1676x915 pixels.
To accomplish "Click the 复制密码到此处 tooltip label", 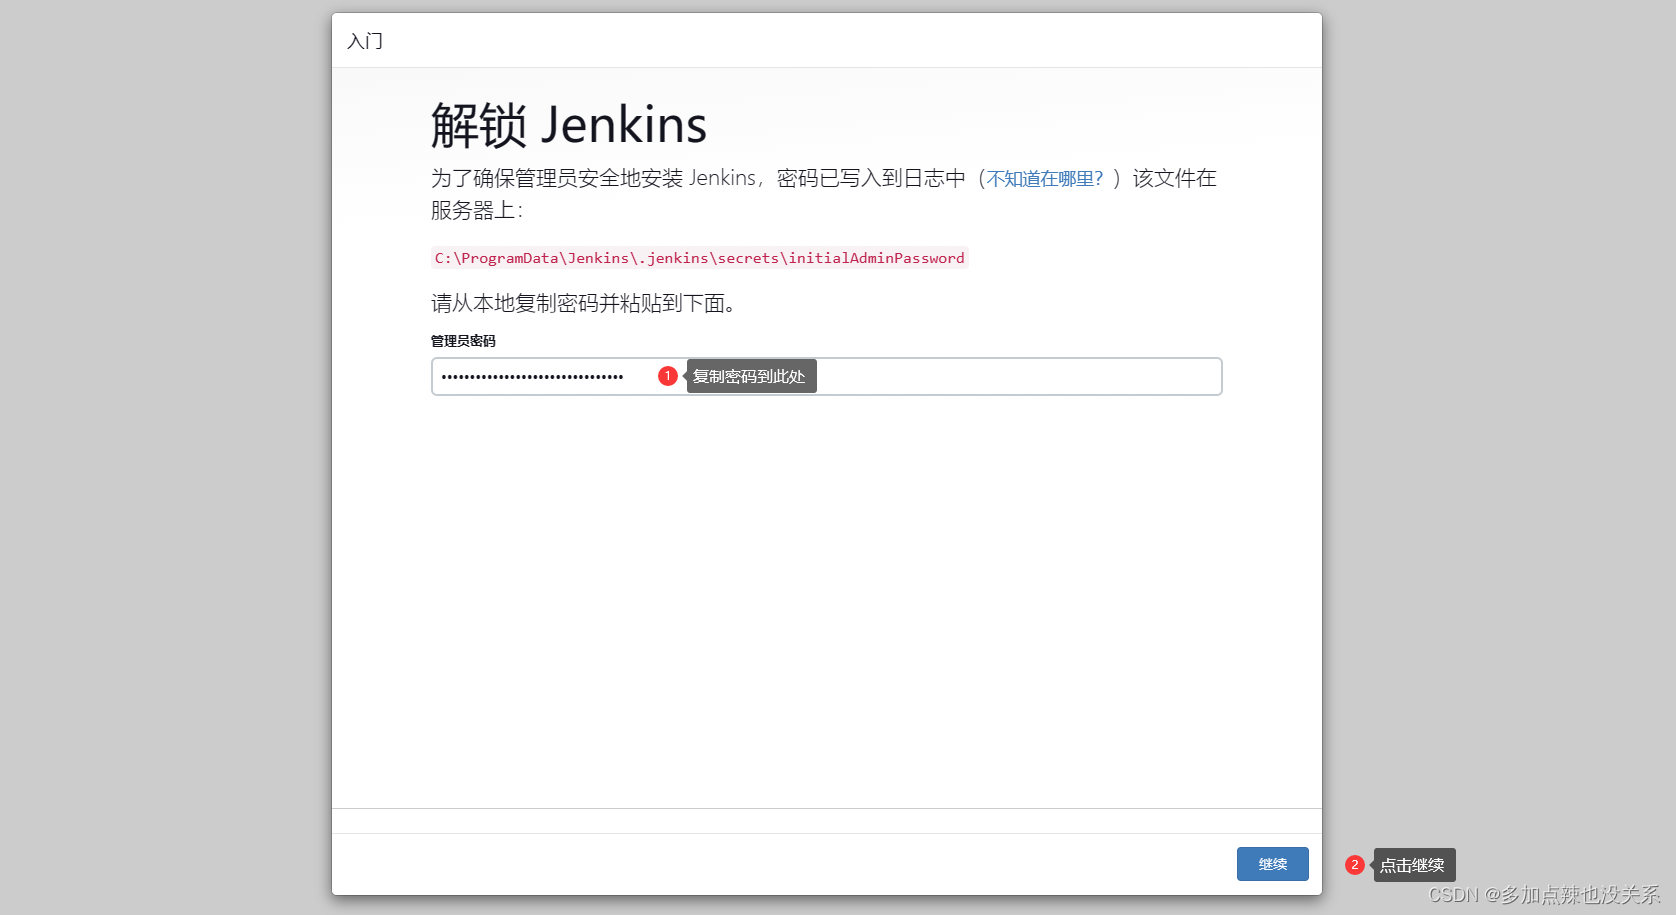I will [x=750, y=377].
